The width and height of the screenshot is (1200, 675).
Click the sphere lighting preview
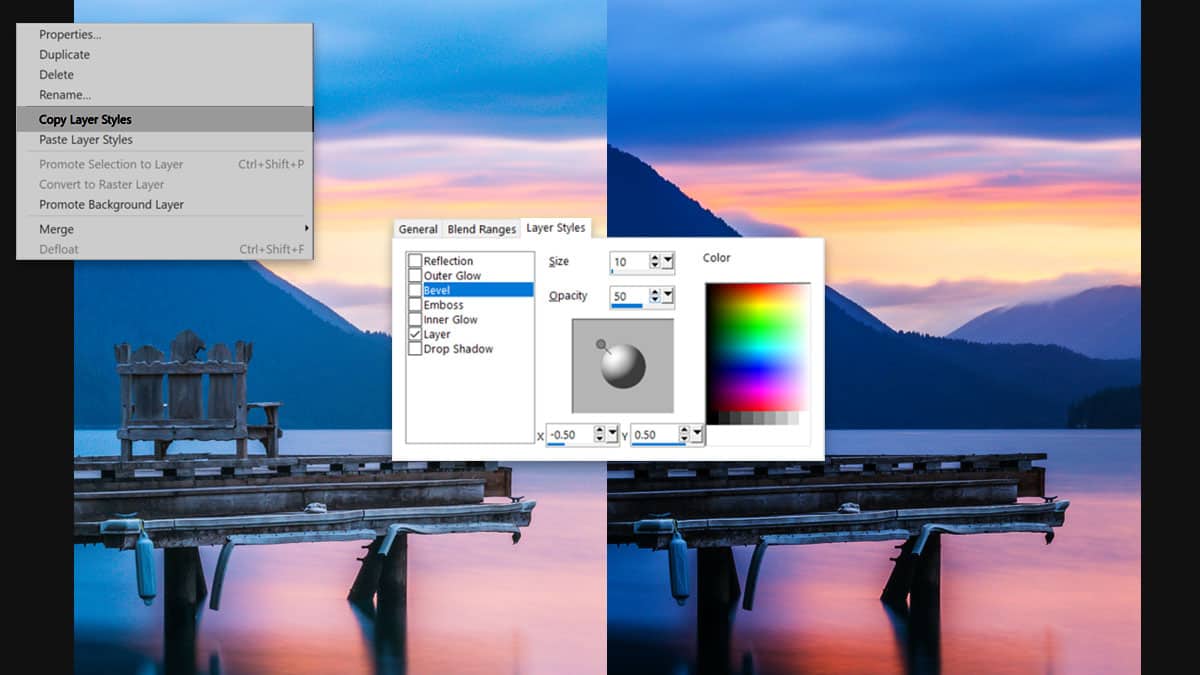tap(622, 366)
